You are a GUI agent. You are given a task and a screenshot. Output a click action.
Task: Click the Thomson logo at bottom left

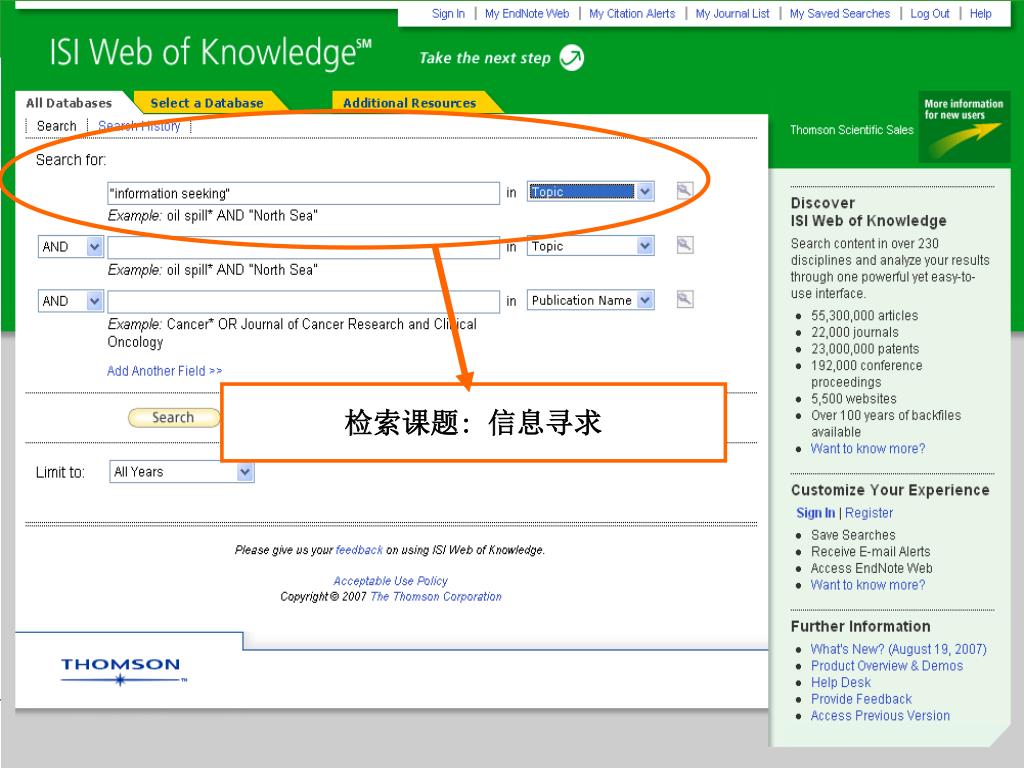121,671
